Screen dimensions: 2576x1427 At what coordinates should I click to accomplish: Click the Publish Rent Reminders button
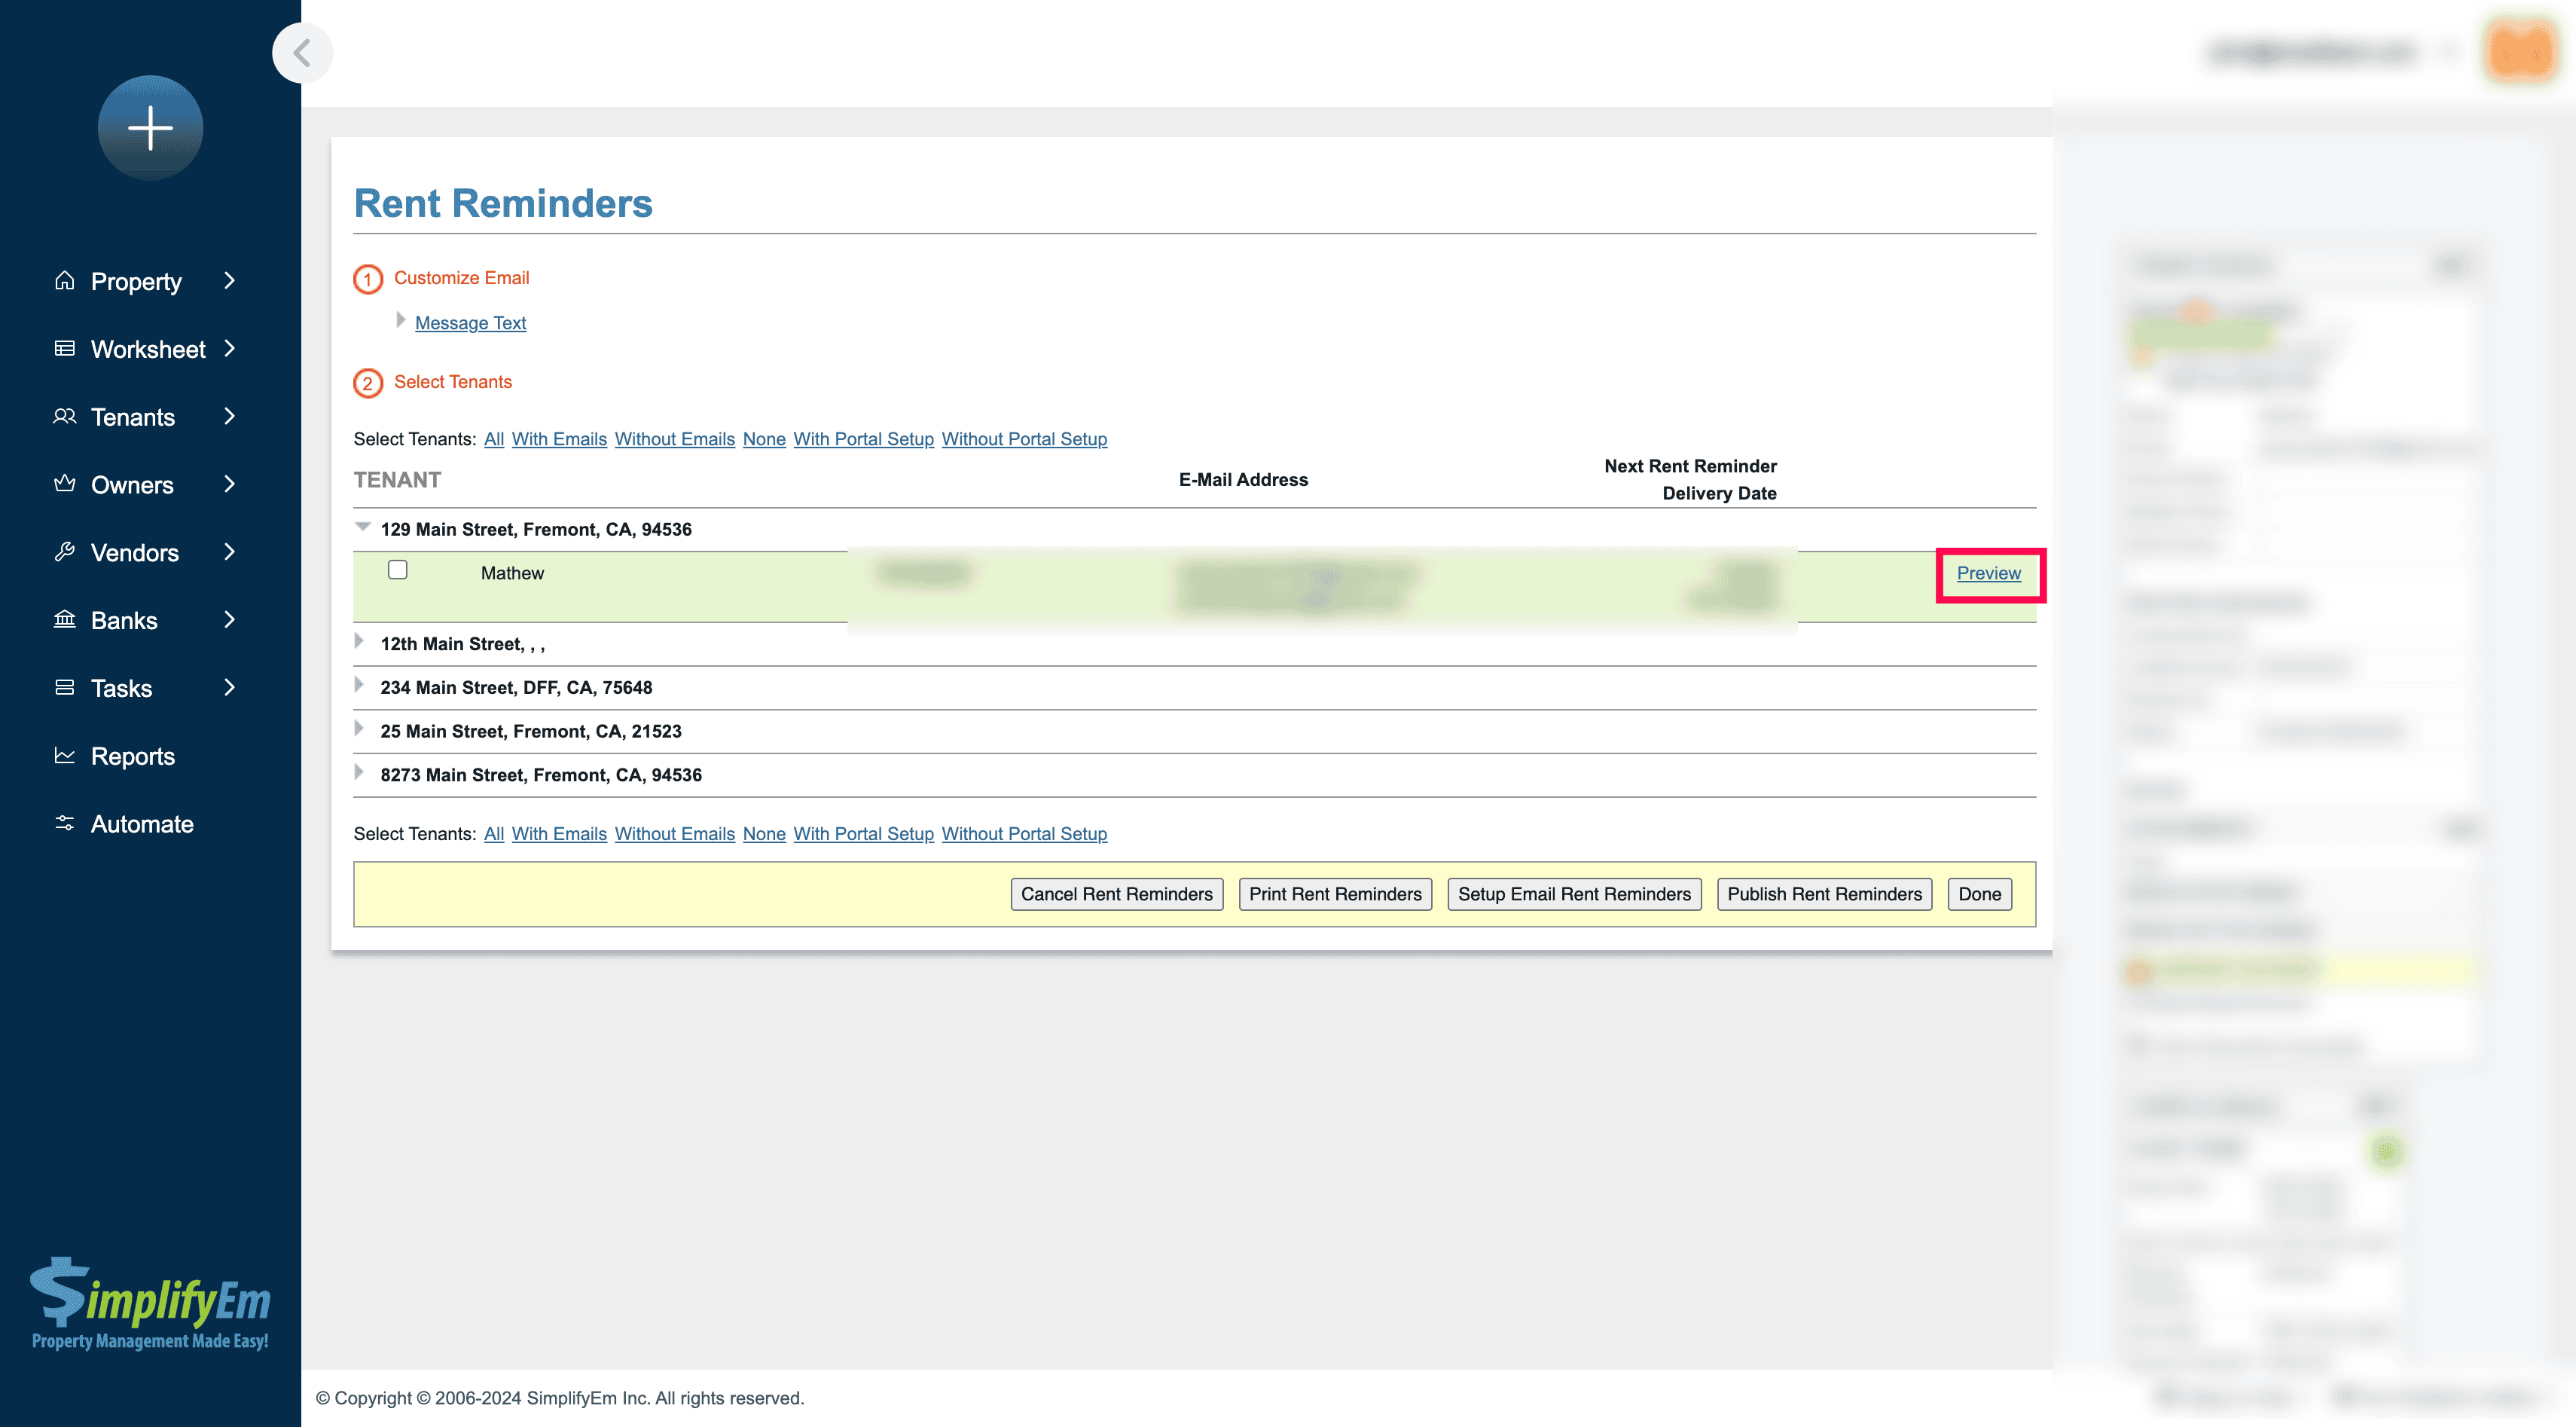[1824, 893]
